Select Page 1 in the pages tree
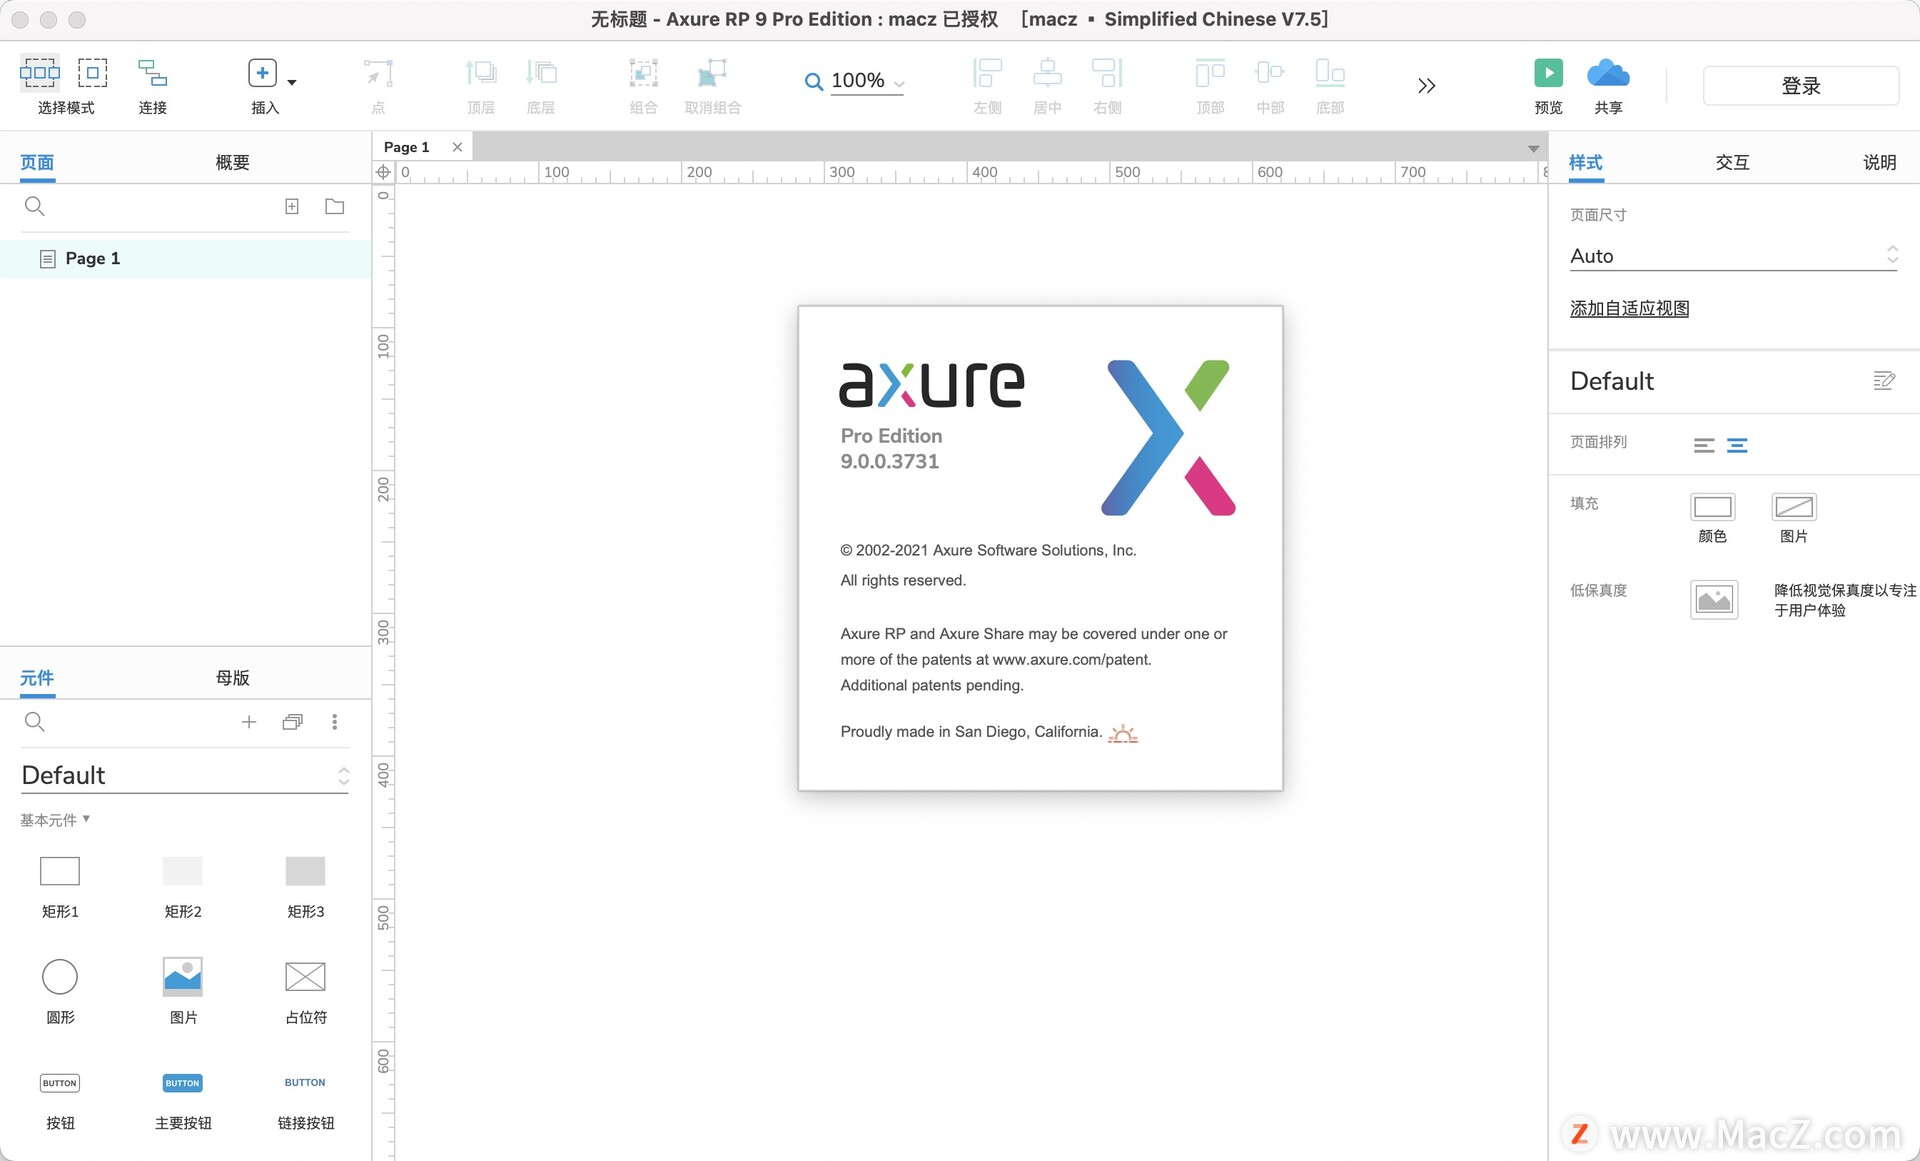Screen dimensions: 1920x1161 pos(186,258)
